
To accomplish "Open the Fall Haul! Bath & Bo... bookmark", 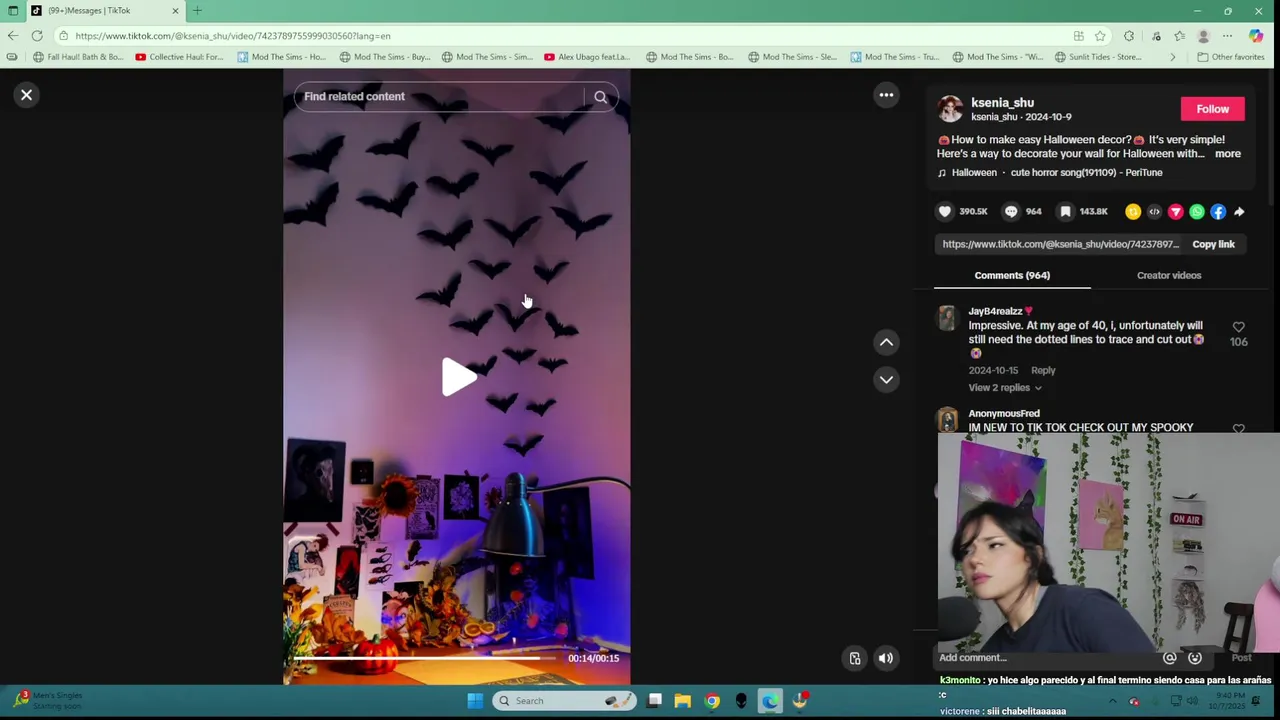I will coord(78,57).
